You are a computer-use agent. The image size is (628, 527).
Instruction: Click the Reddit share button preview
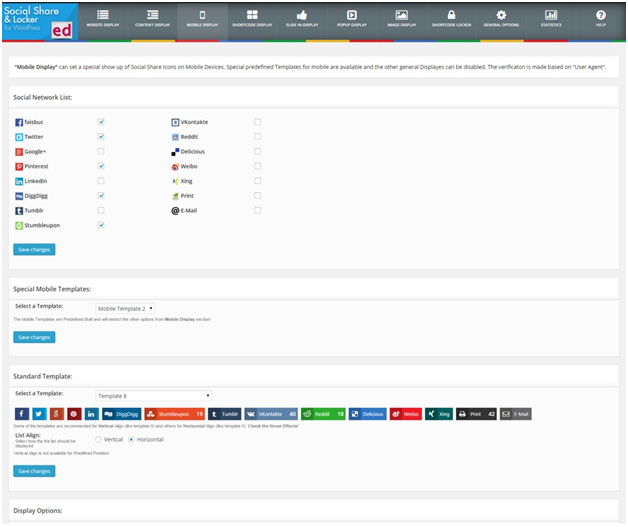click(323, 413)
